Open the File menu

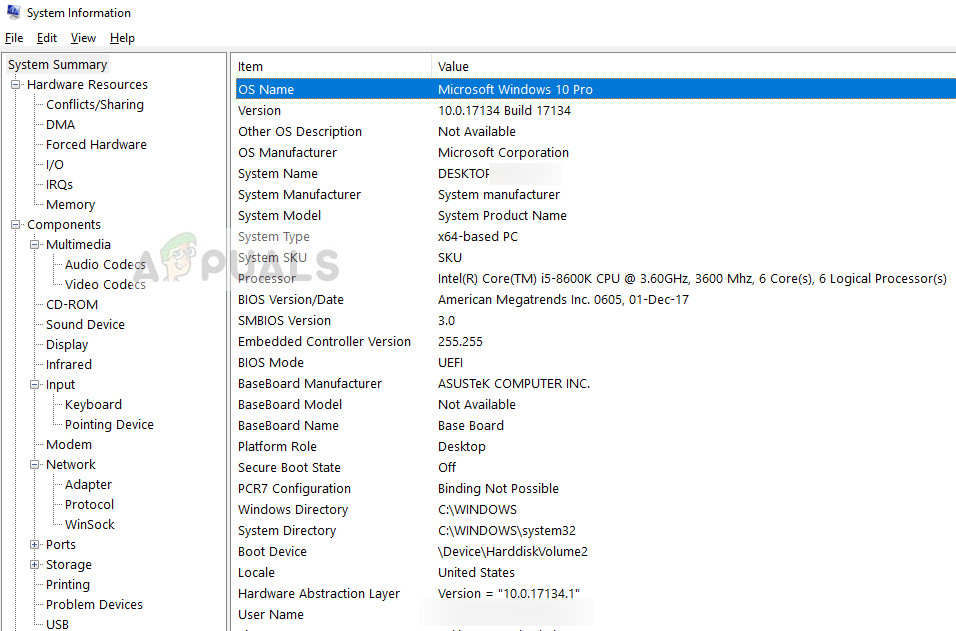[x=14, y=38]
